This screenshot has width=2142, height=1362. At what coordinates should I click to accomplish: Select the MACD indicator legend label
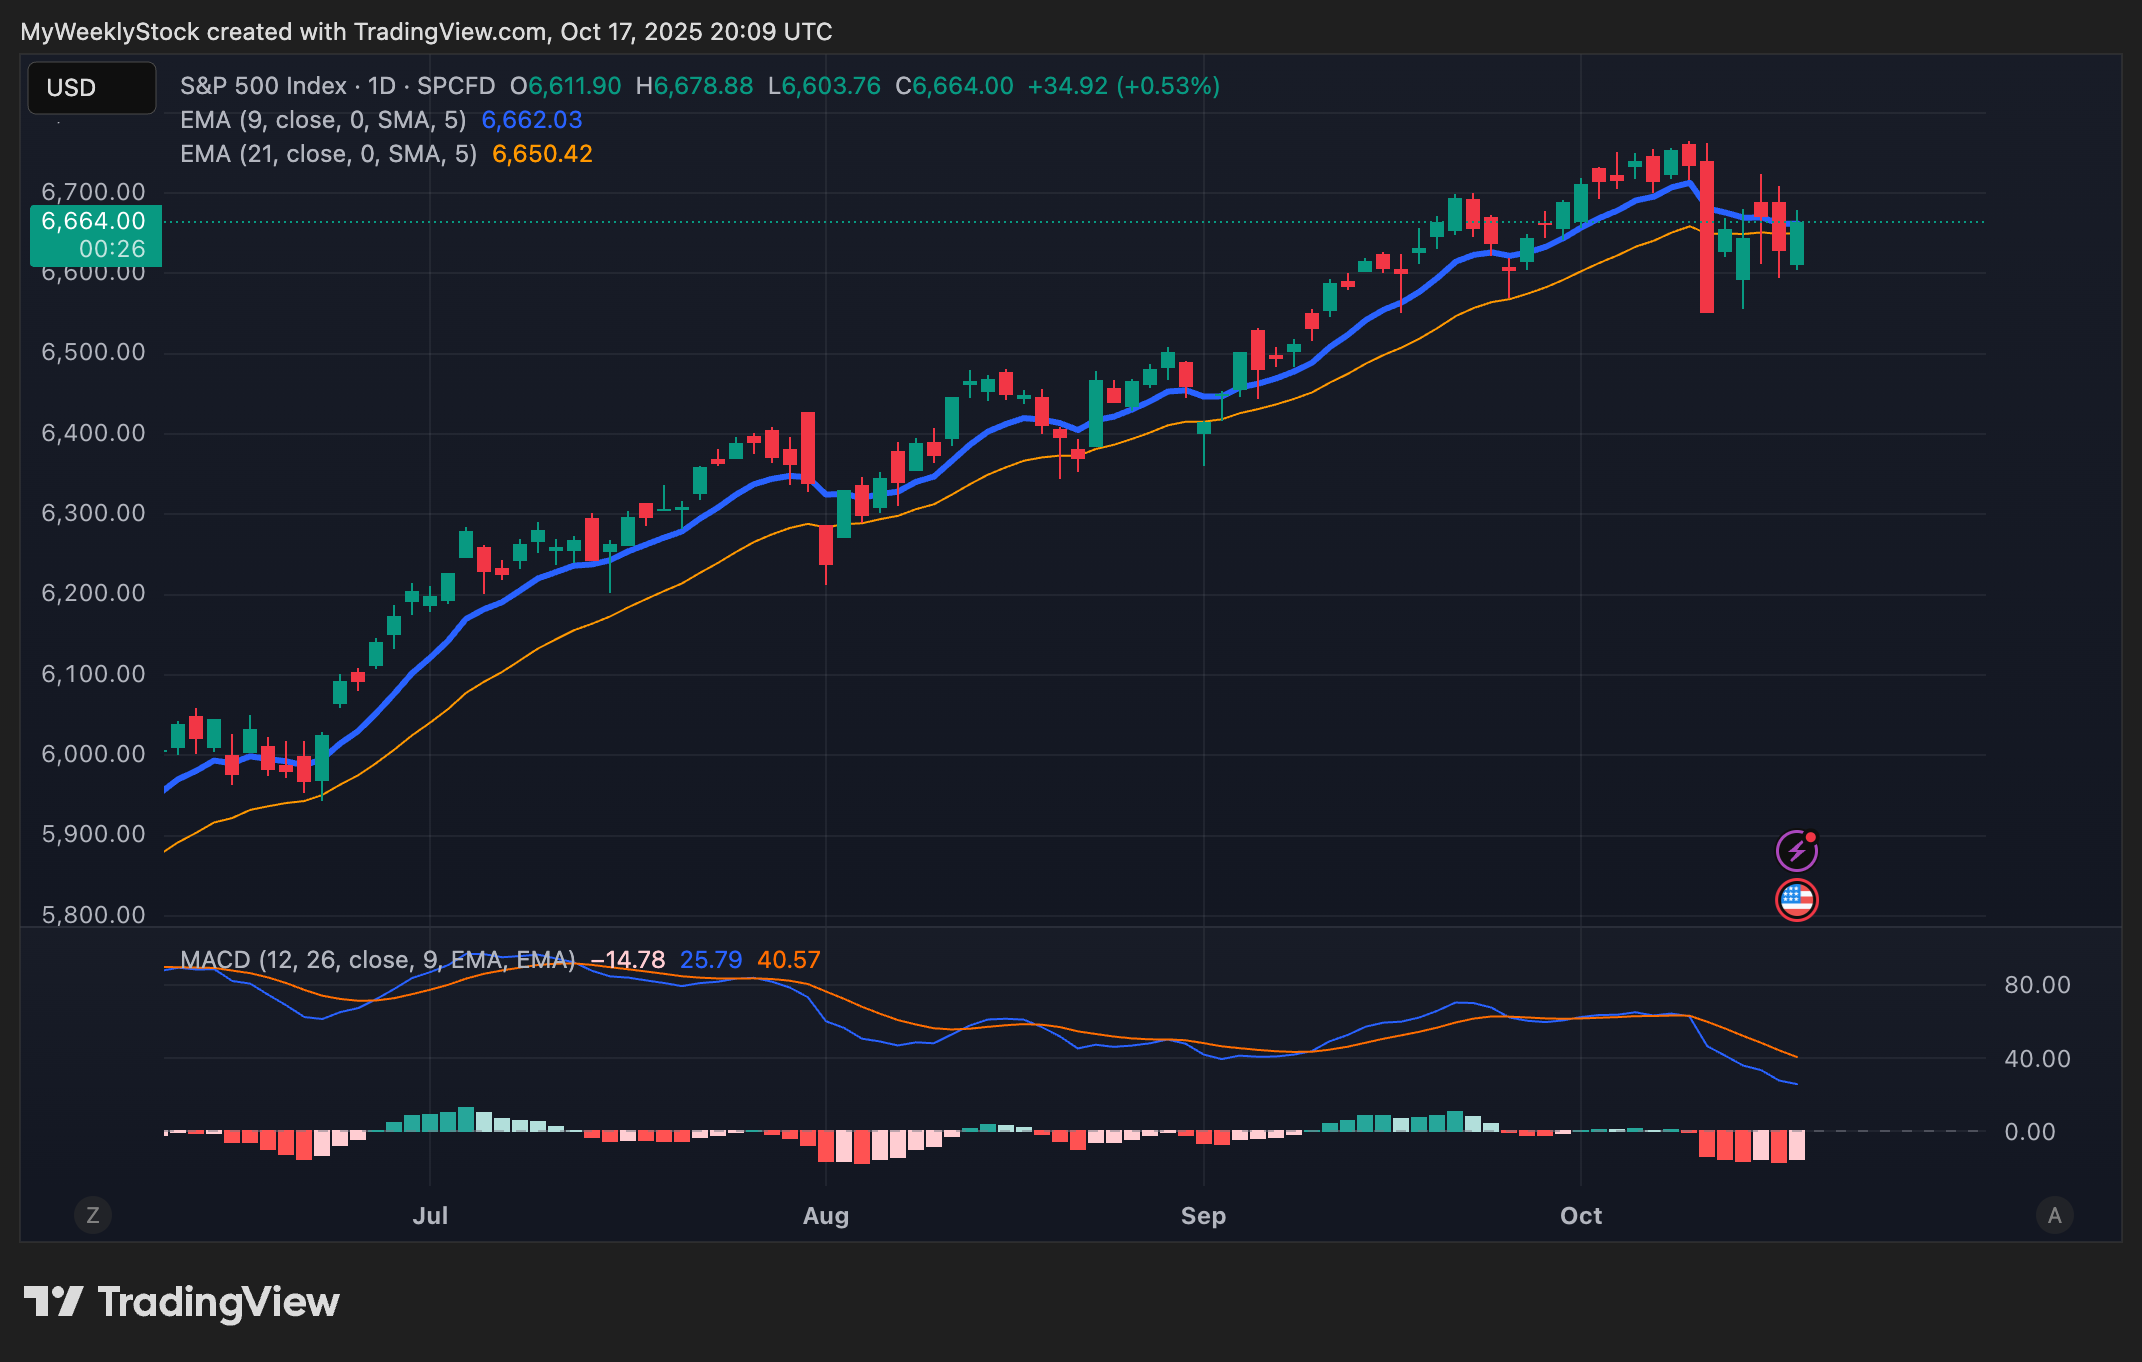point(376,960)
